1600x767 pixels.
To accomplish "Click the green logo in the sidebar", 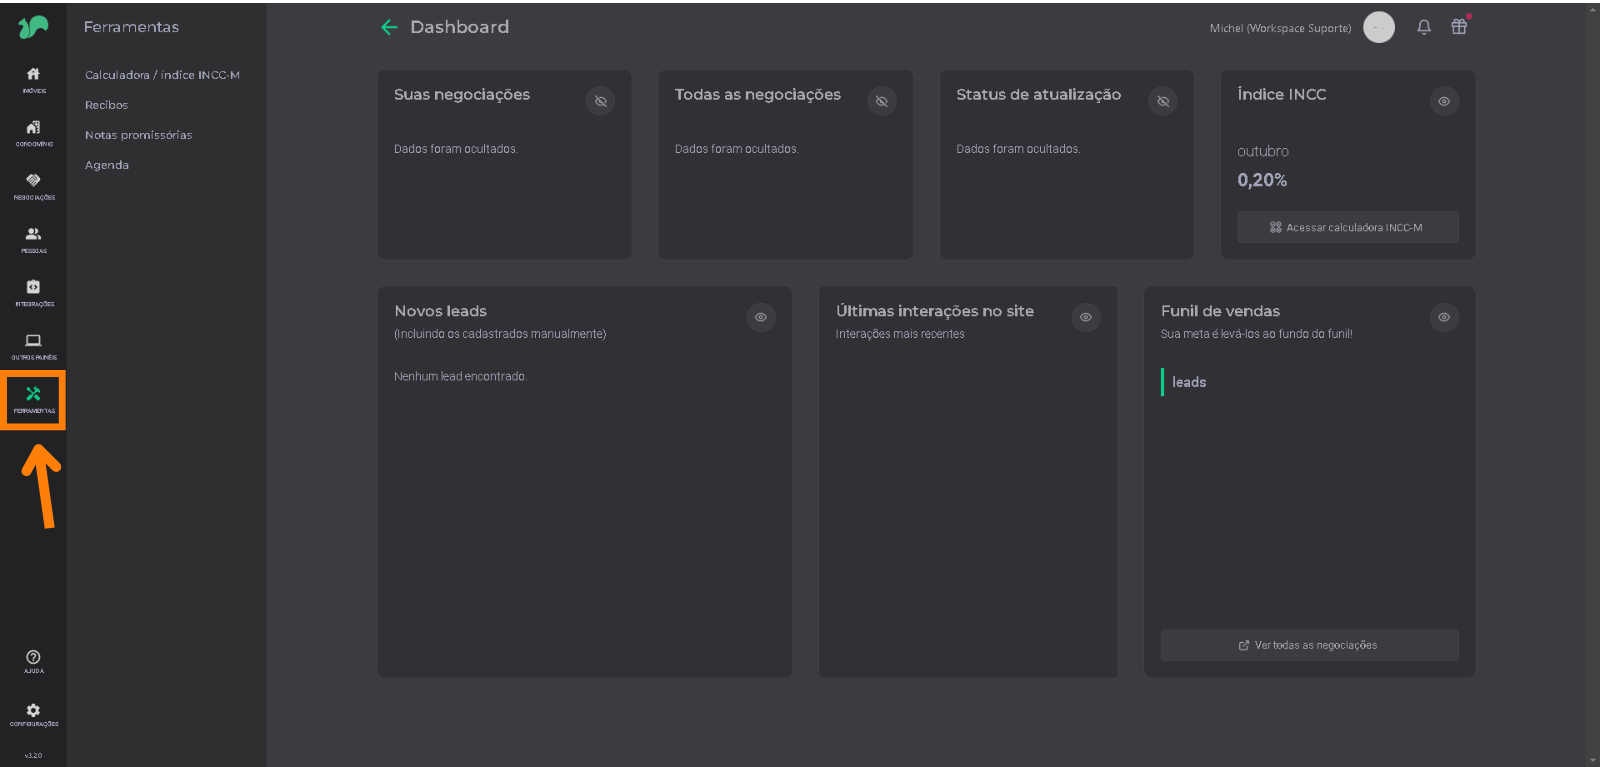I will [x=33, y=27].
